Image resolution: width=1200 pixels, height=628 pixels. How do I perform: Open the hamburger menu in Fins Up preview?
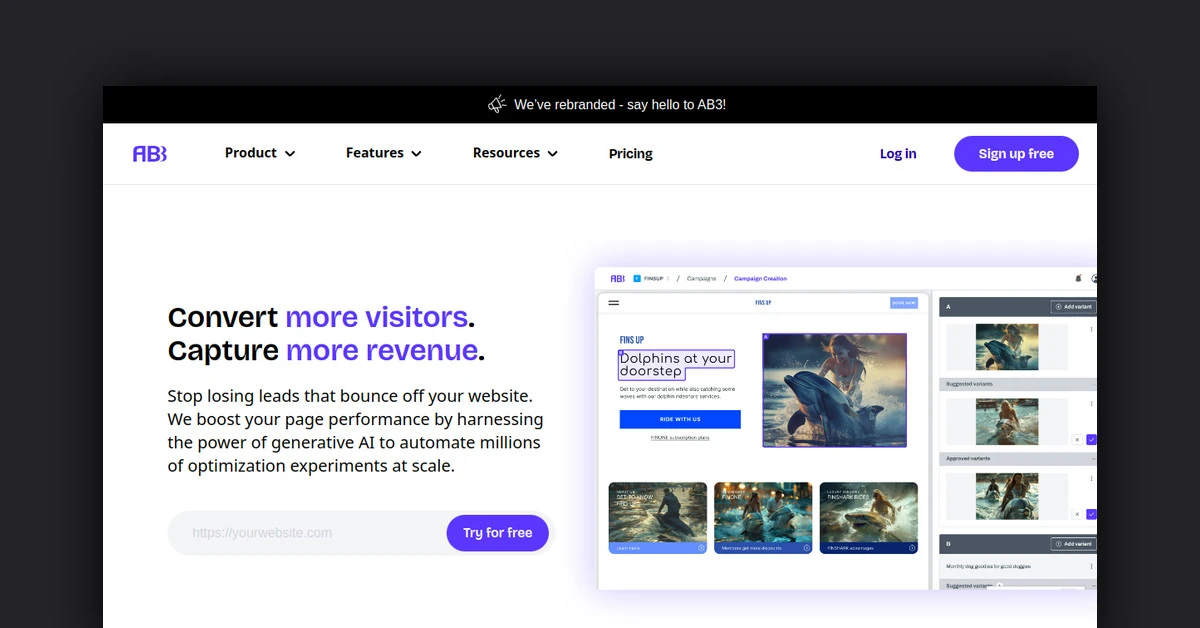point(614,303)
